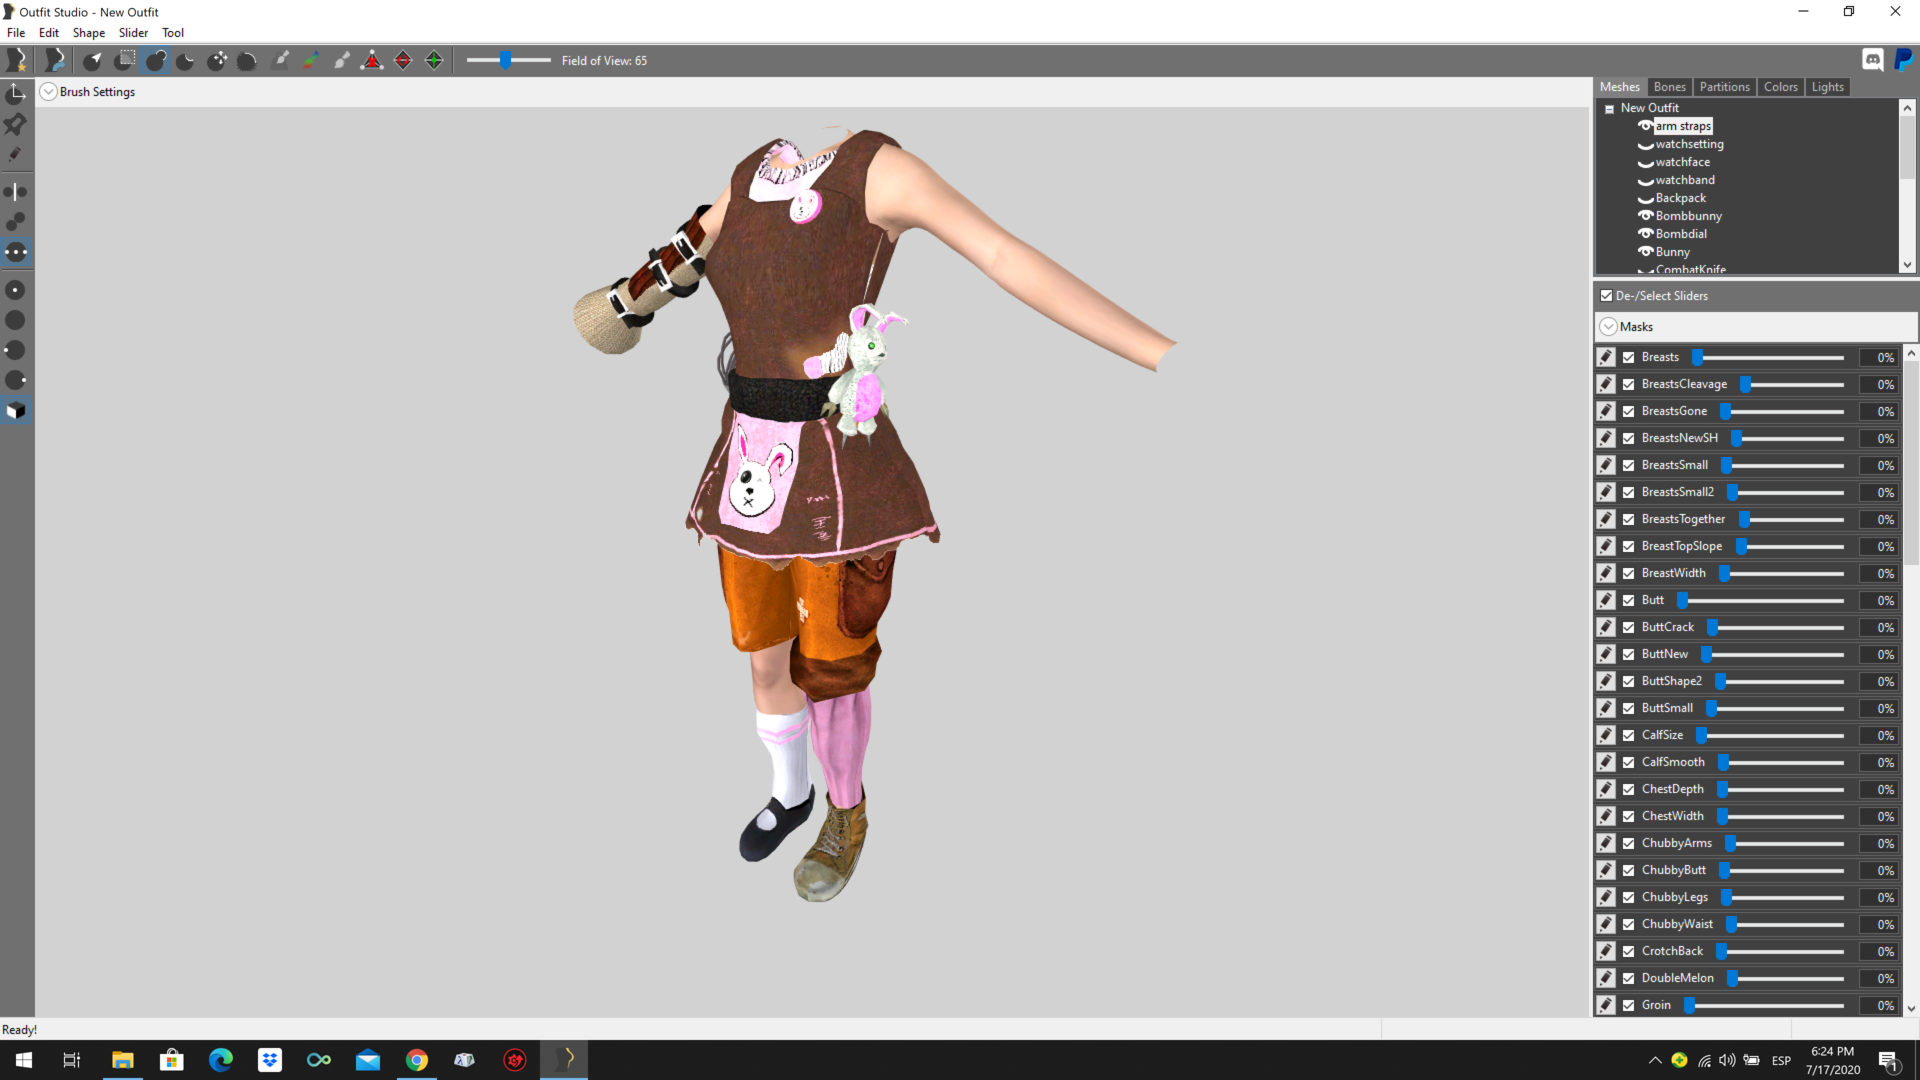This screenshot has height=1080, width=1920.
Task: Check the De-/Select Sliders checkbox
Action: (1607, 296)
